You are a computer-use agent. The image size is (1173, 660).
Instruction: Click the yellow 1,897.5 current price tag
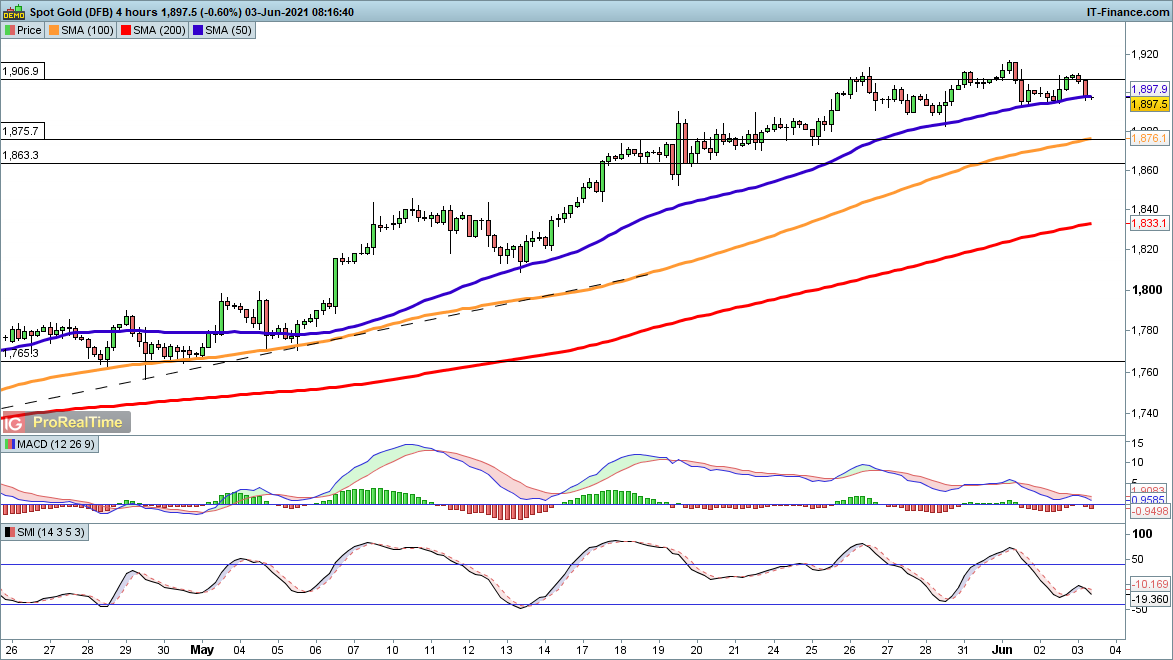1143,104
